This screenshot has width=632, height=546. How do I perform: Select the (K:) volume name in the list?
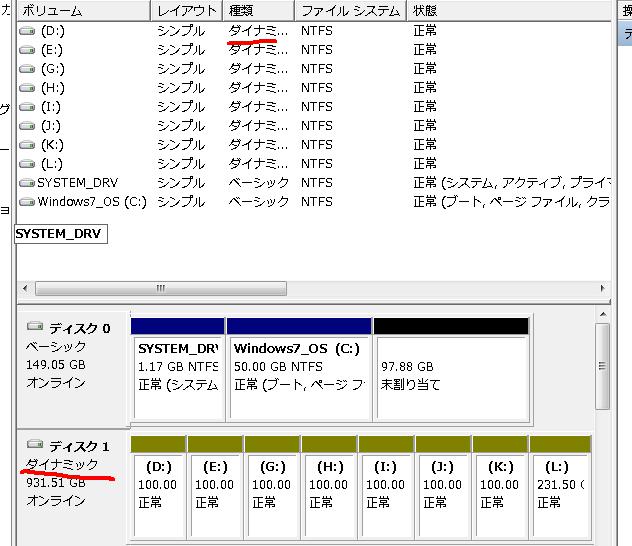[52, 145]
